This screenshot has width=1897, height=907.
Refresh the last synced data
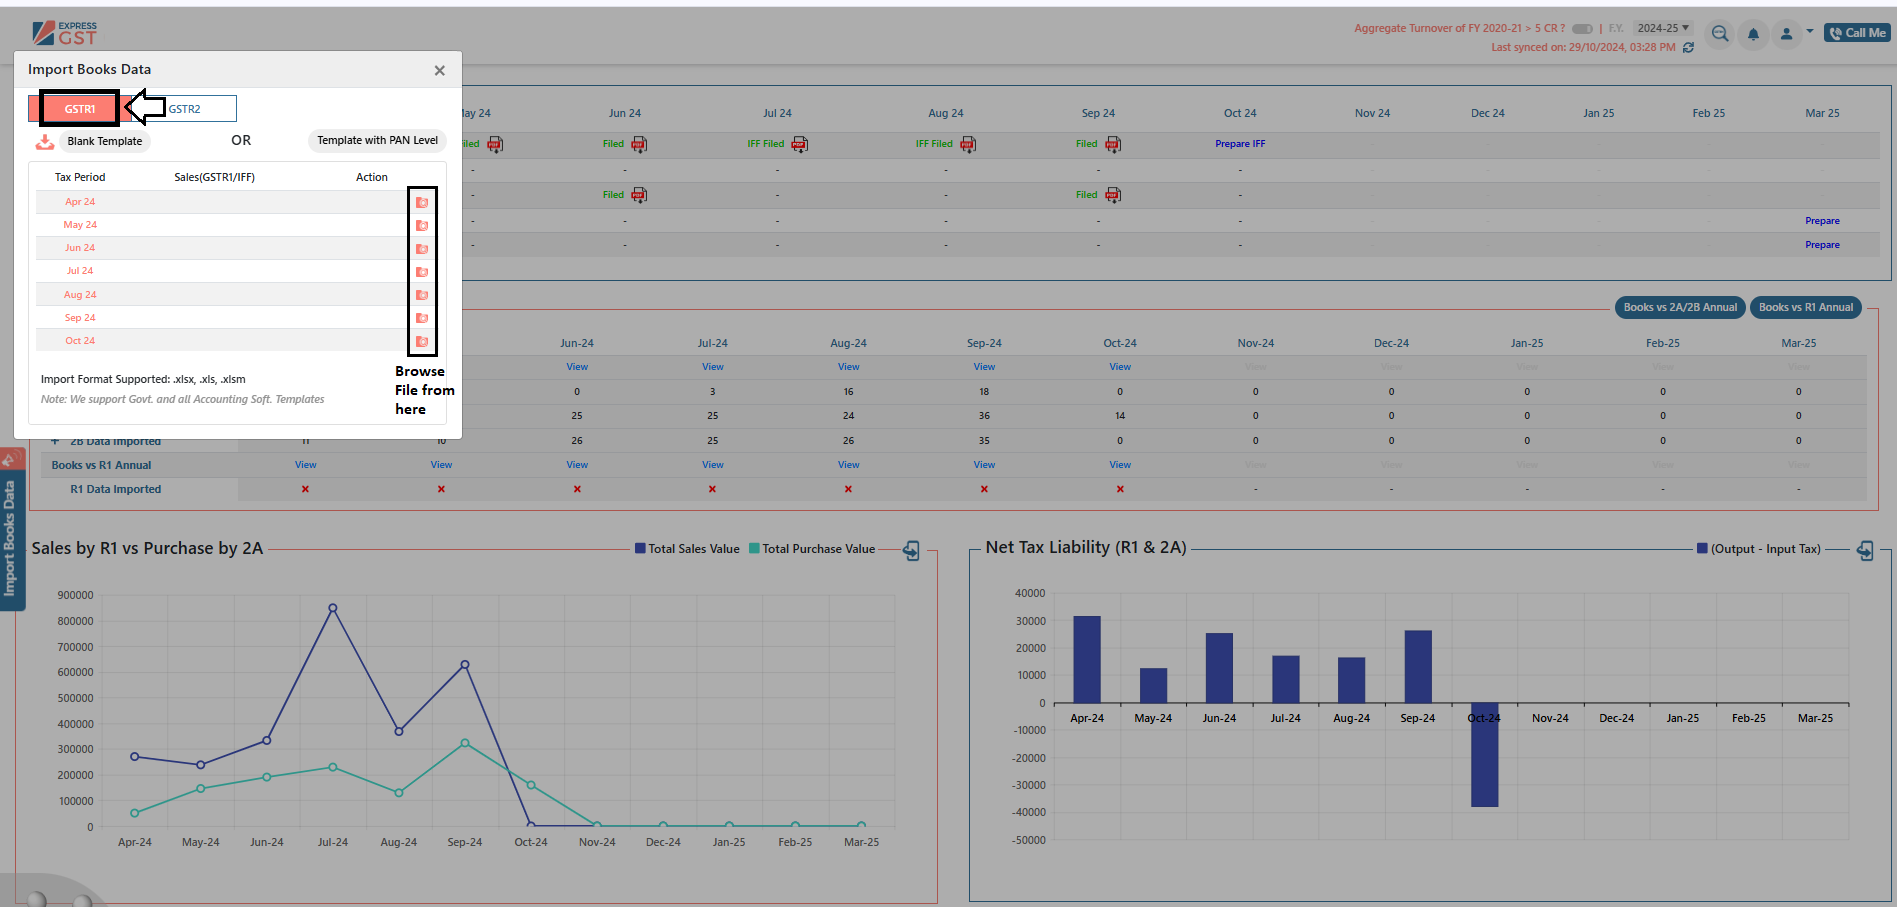pyautogui.click(x=1688, y=47)
